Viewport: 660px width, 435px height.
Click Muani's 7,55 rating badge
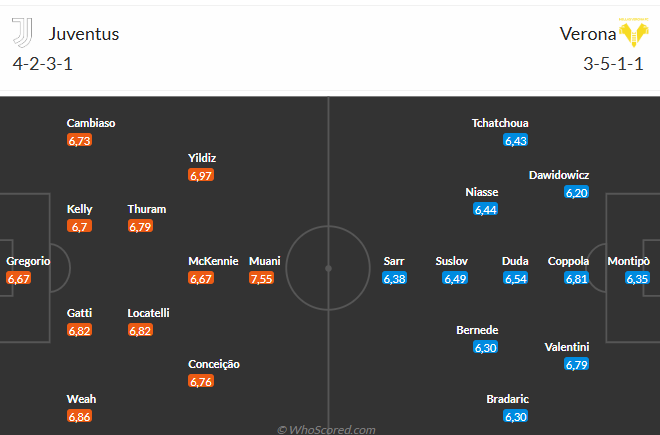[261, 278]
